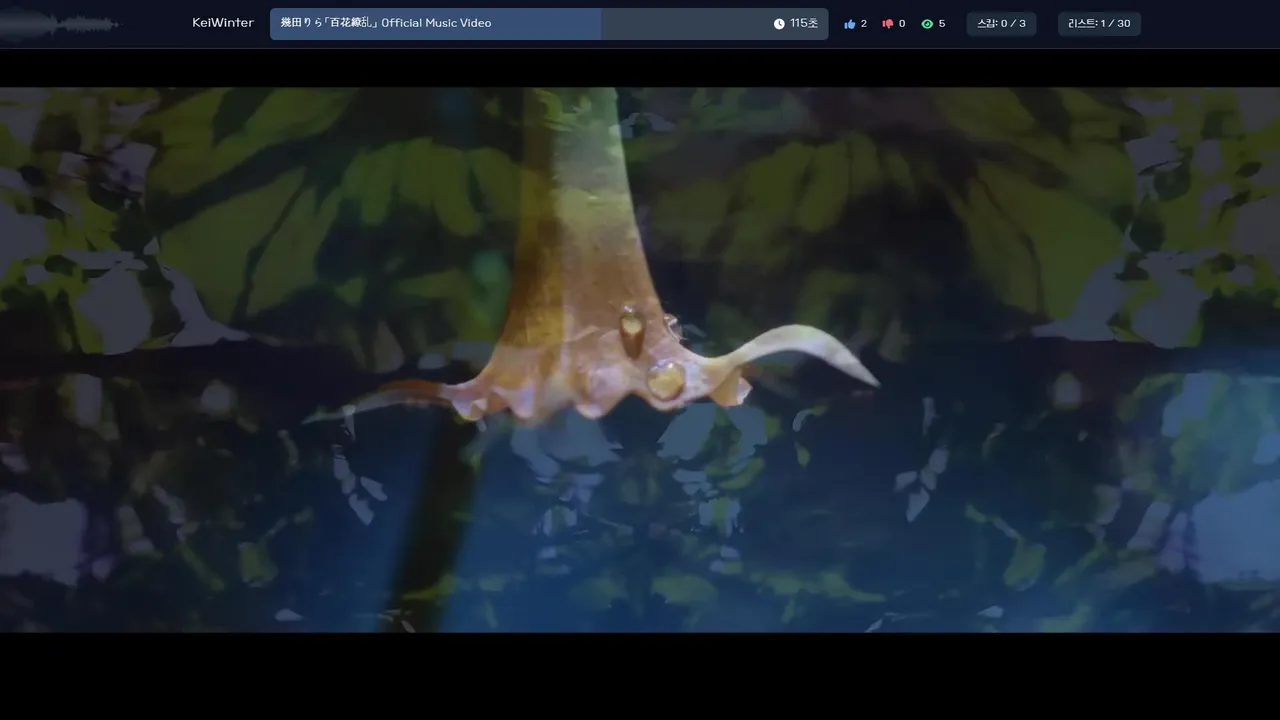This screenshot has height=720, width=1280.
Task: Click the dislike count number 0
Action: (x=902, y=24)
